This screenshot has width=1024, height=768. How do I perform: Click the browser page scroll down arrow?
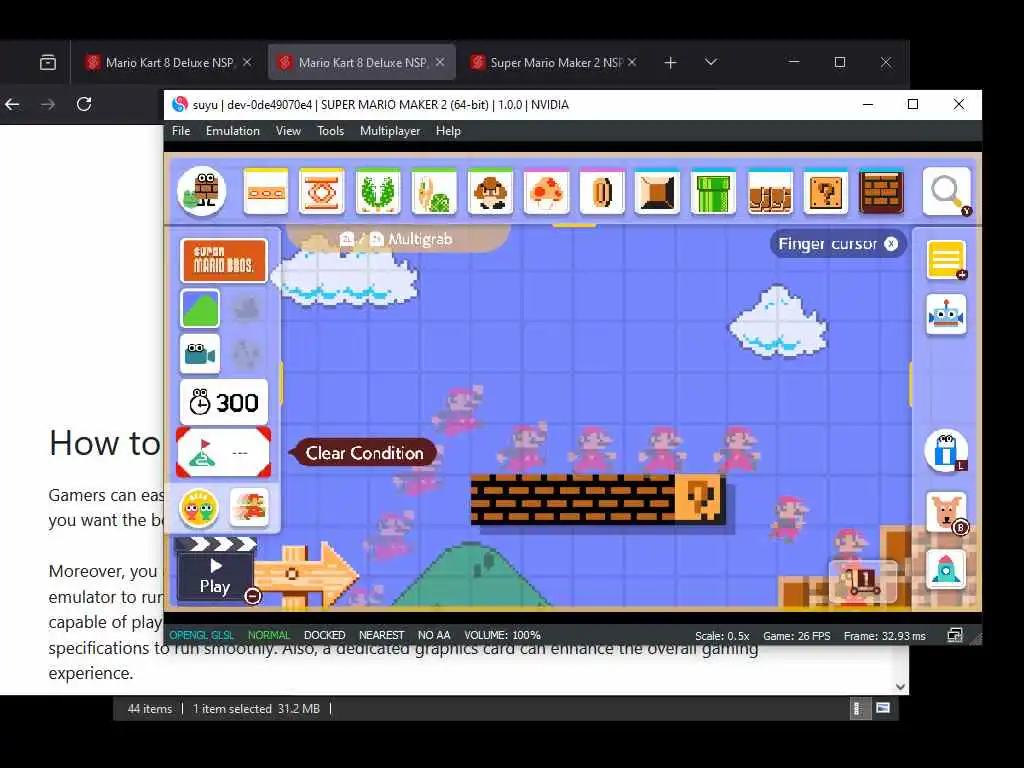tap(901, 686)
